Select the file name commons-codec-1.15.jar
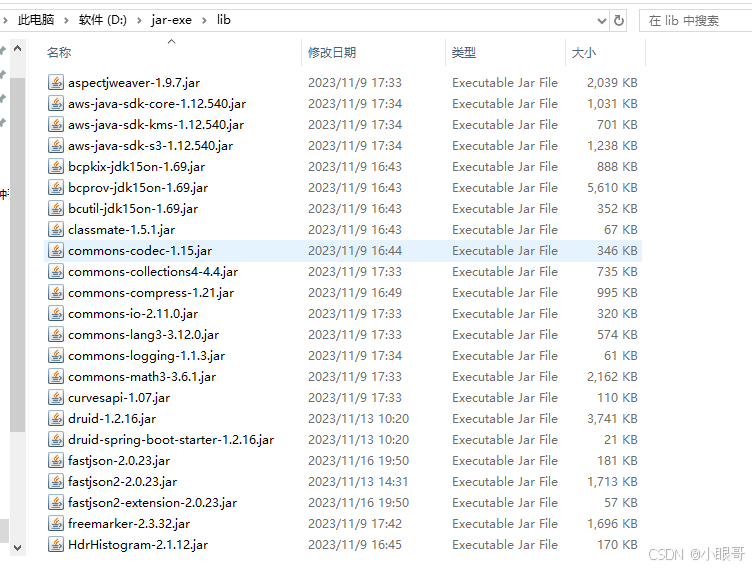Screen dimensions: 752x568 (x=140, y=250)
